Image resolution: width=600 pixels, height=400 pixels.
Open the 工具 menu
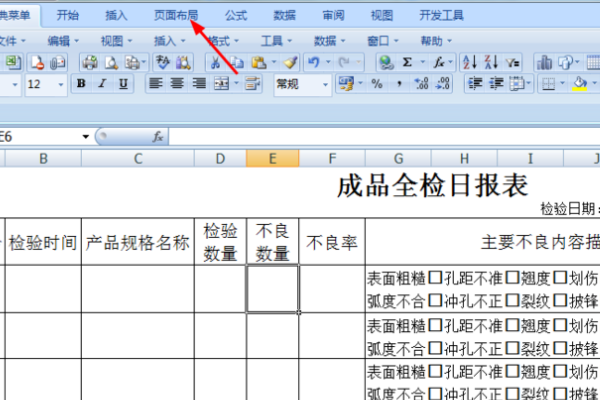click(x=276, y=41)
